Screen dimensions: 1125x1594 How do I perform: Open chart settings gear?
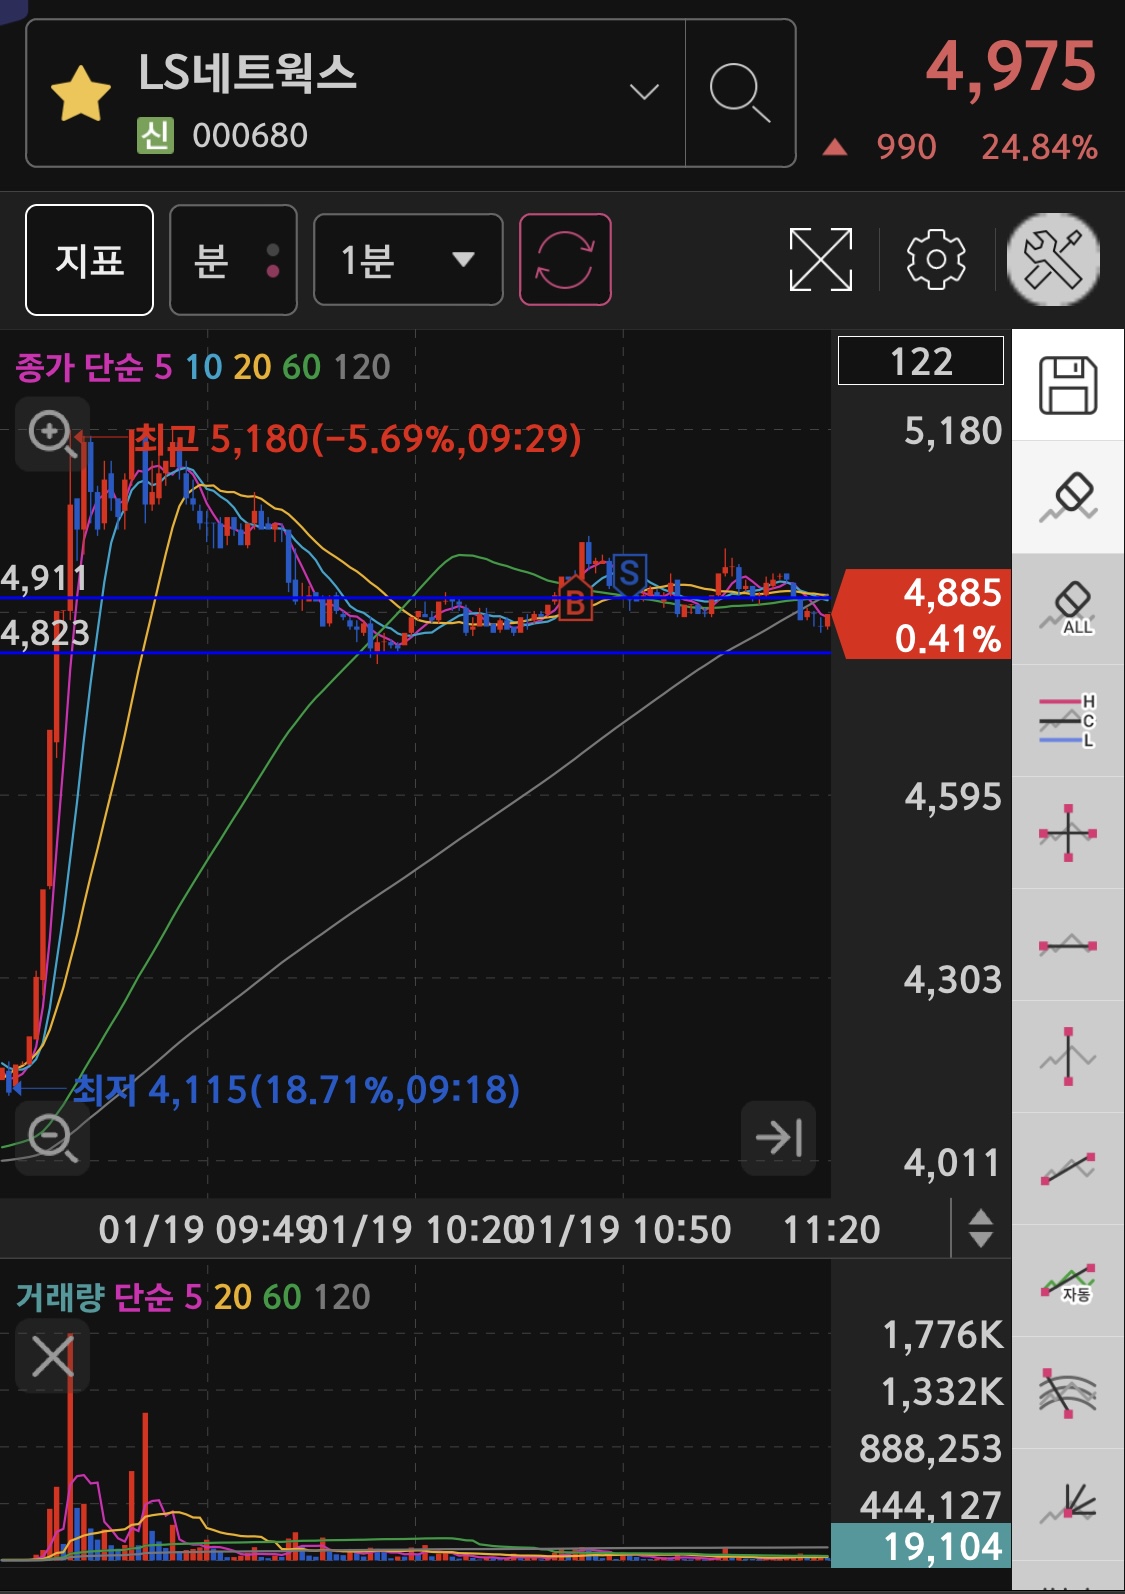pyautogui.click(x=936, y=260)
